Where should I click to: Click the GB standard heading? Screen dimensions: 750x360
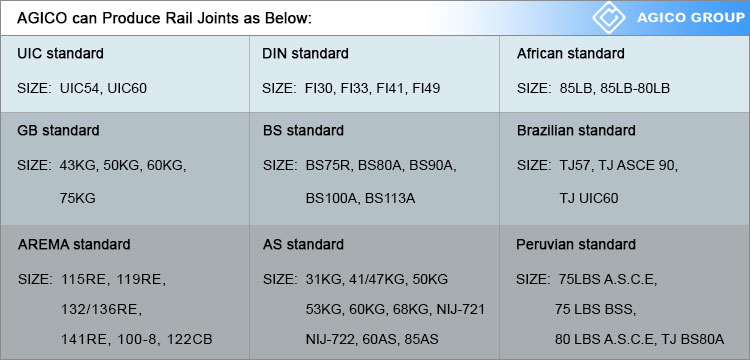58,130
